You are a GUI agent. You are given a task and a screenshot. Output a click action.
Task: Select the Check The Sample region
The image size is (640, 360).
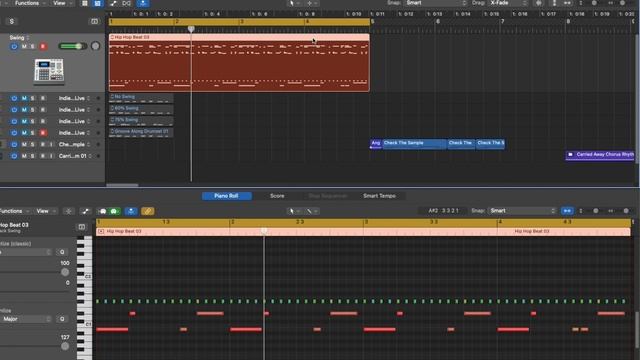click(414, 144)
